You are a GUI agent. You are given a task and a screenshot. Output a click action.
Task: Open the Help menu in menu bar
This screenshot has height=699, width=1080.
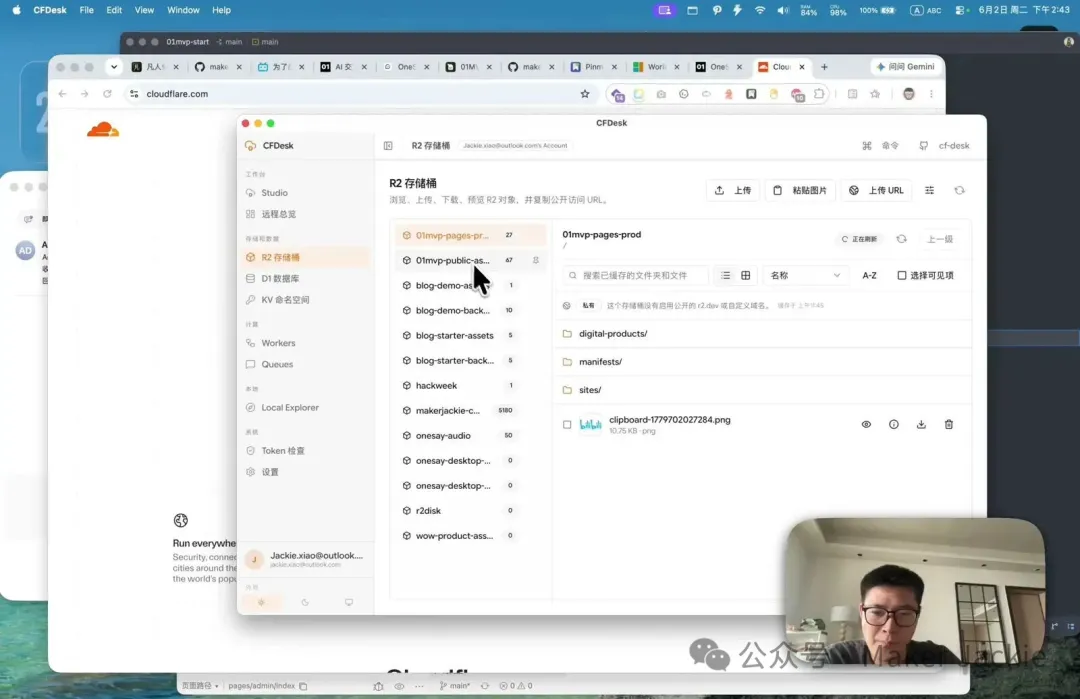tap(221, 10)
